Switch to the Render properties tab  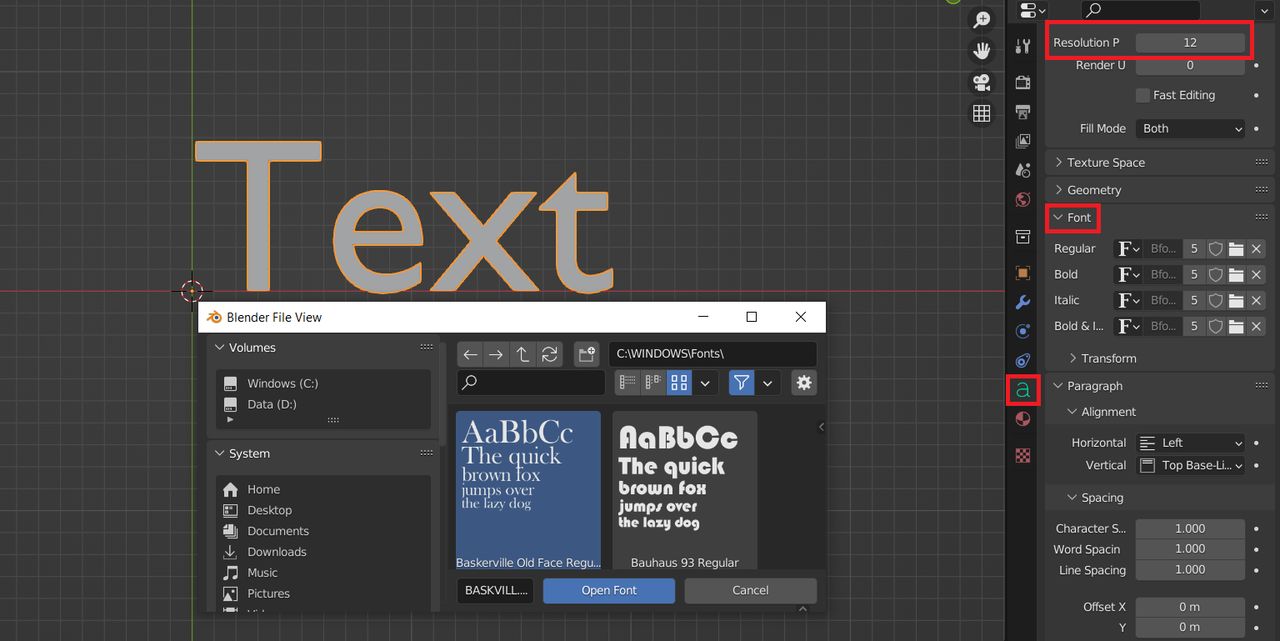(1022, 82)
